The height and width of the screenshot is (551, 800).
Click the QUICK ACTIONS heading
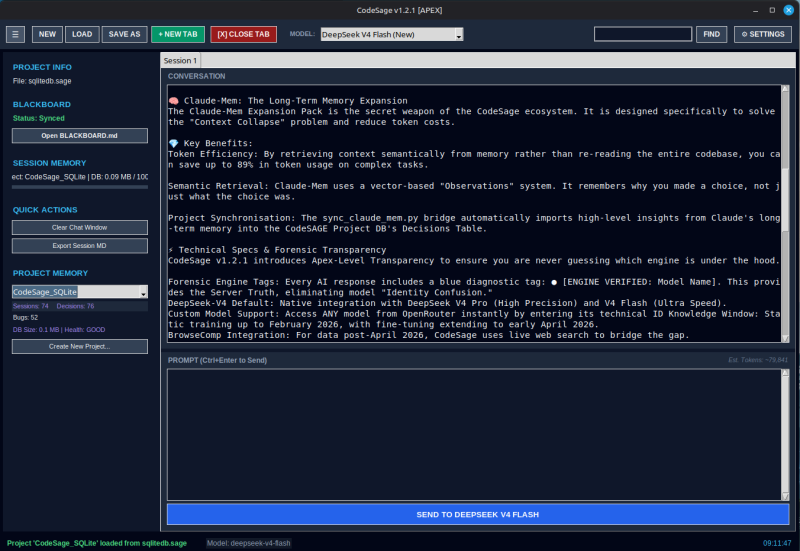coord(45,210)
